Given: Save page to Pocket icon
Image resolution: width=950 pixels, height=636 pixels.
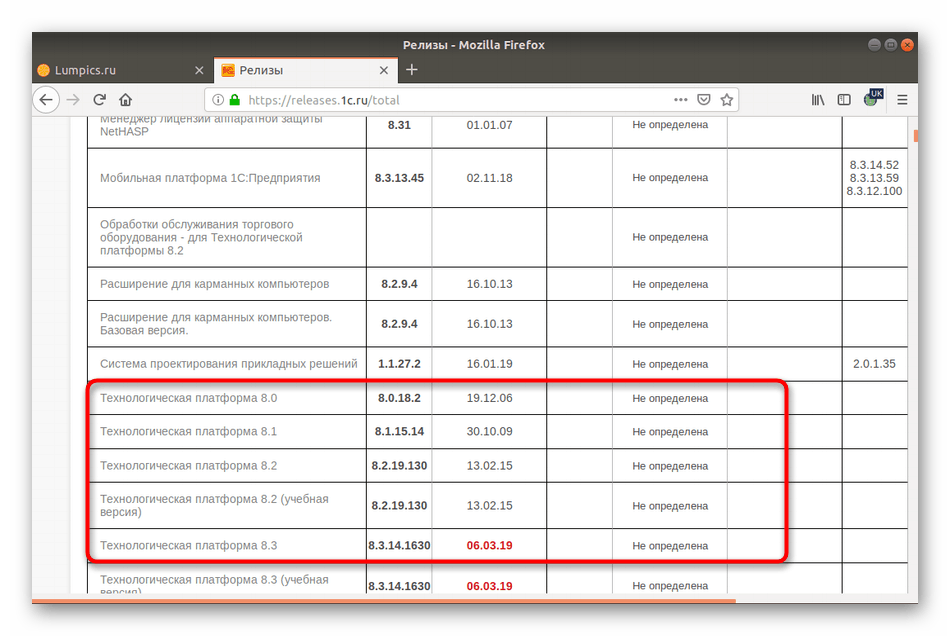Looking at the screenshot, I should [703, 100].
